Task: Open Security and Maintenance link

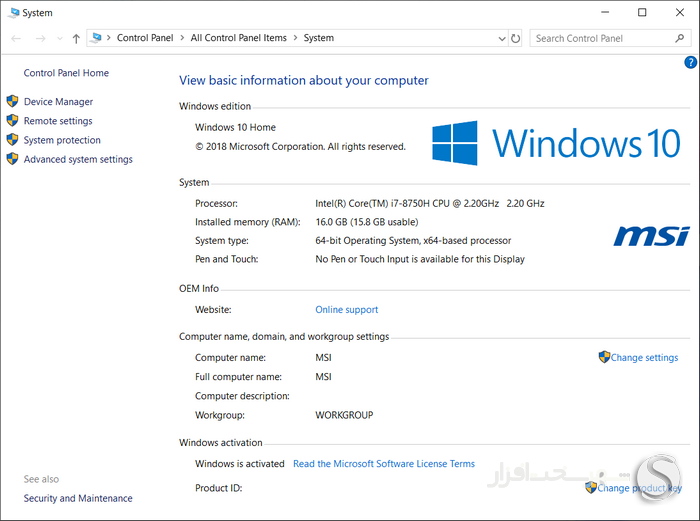Action: tap(78, 498)
